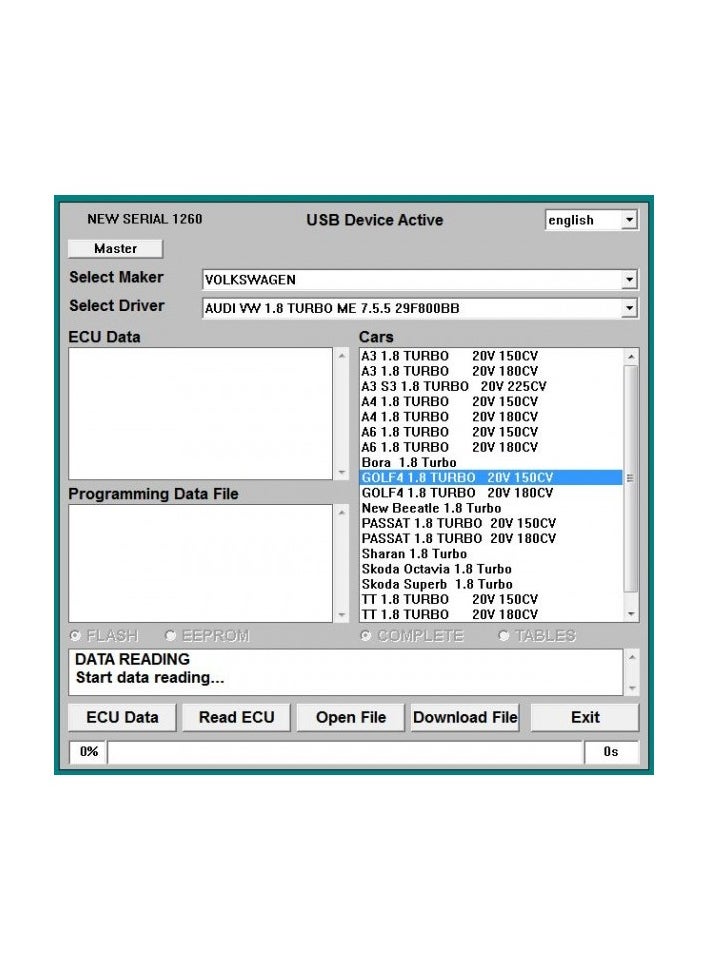The height and width of the screenshot is (970, 708).
Task: Open the Select Driver dropdown arrow
Action: click(629, 308)
